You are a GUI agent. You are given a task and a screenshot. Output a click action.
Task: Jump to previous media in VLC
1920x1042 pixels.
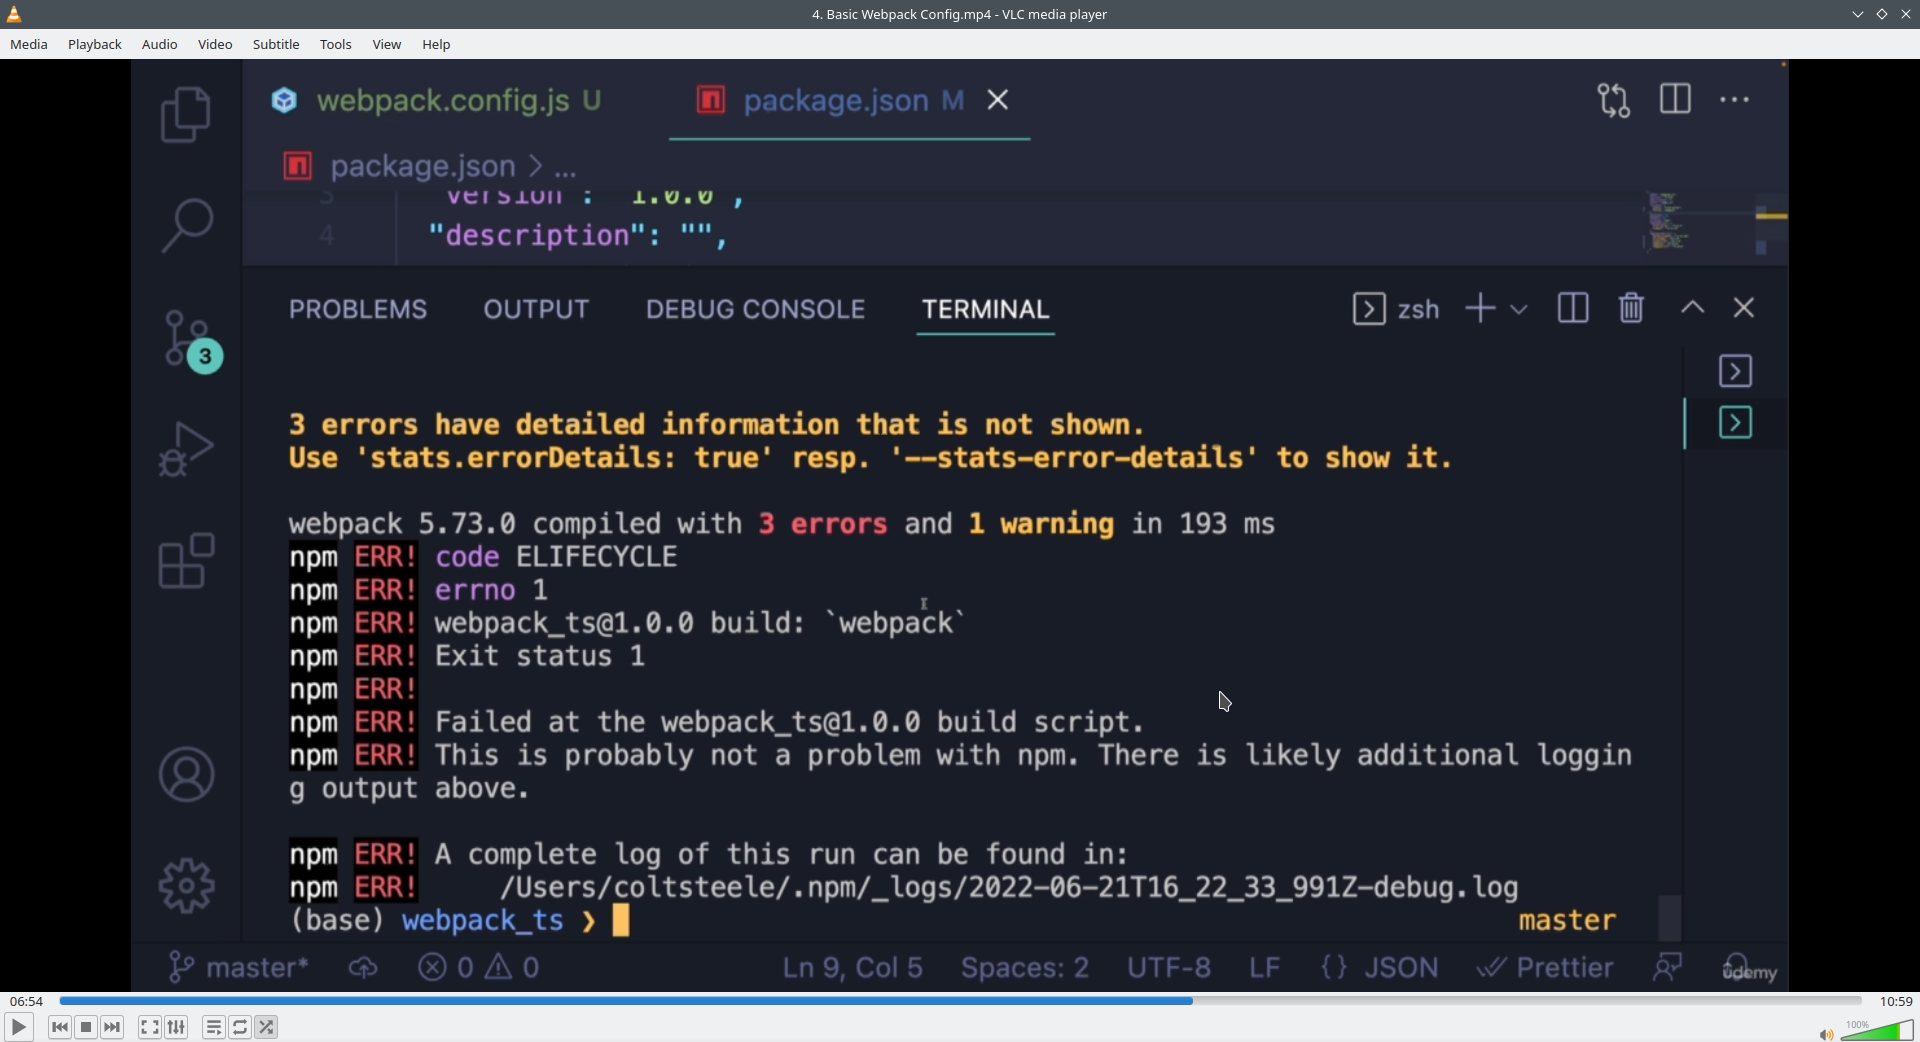point(60,1027)
